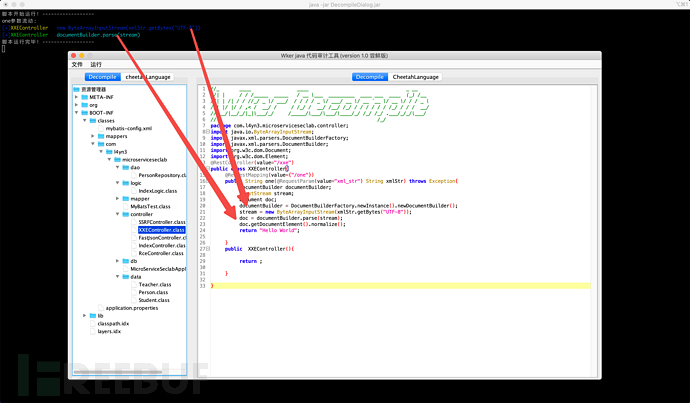Viewport: 690px width, 403px height.
Task: Click the data folder icon
Action: [126, 277]
